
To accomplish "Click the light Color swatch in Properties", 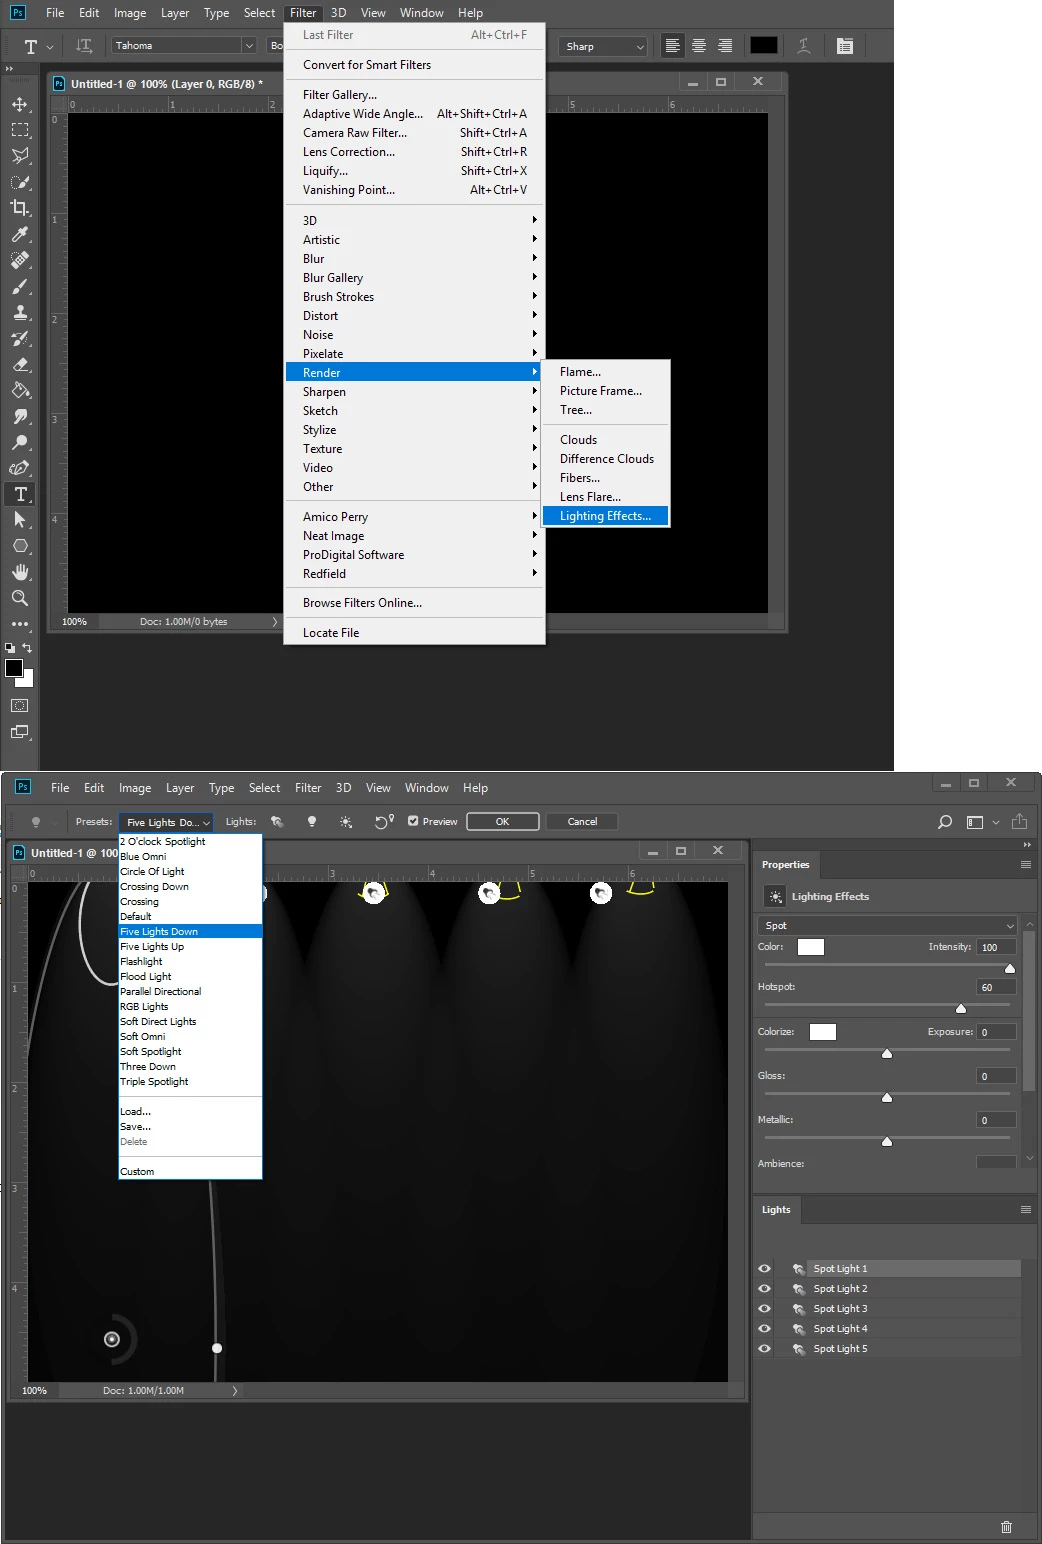I will [x=811, y=947].
